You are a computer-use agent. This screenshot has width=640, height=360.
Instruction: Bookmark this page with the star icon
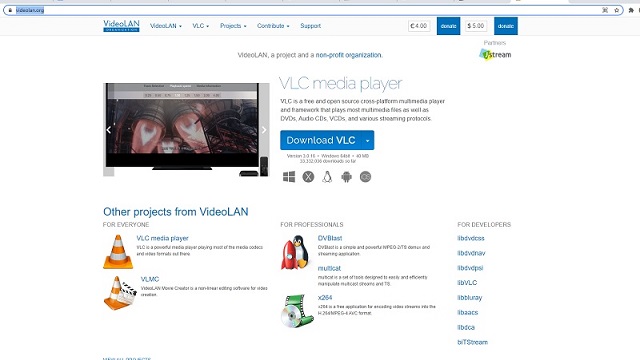click(x=616, y=10)
